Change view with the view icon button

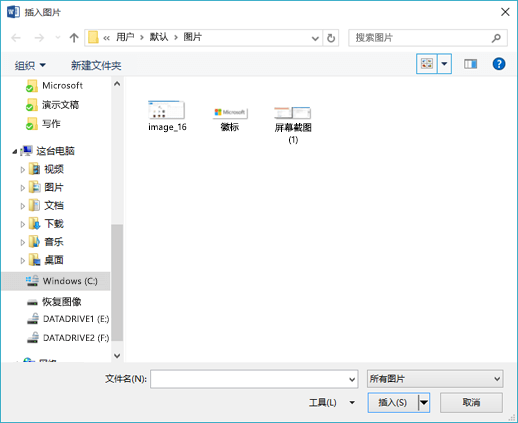pyautogui.click(x=427, y=63)
